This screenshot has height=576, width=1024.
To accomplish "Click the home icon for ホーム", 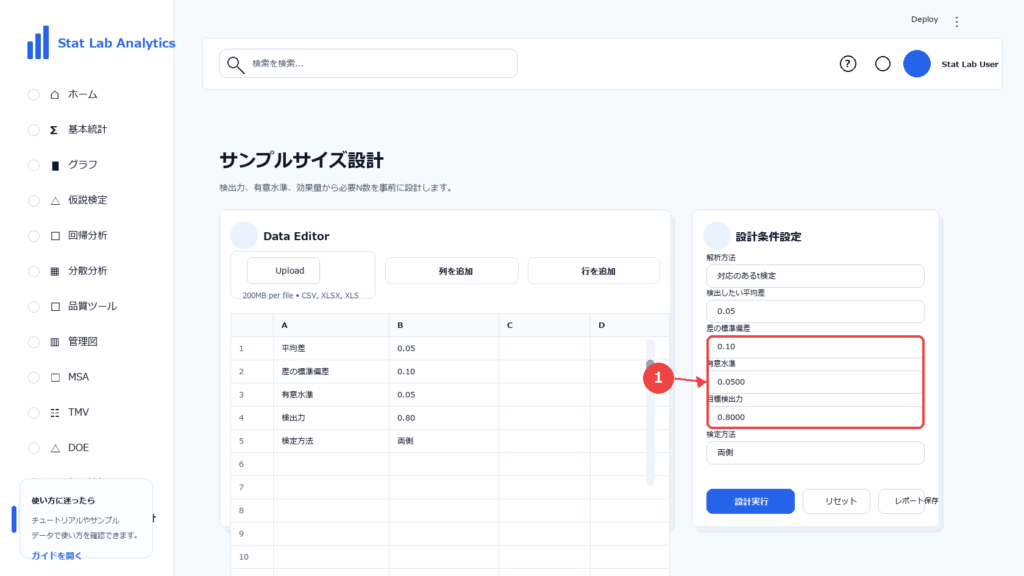I will pos(55,95).
